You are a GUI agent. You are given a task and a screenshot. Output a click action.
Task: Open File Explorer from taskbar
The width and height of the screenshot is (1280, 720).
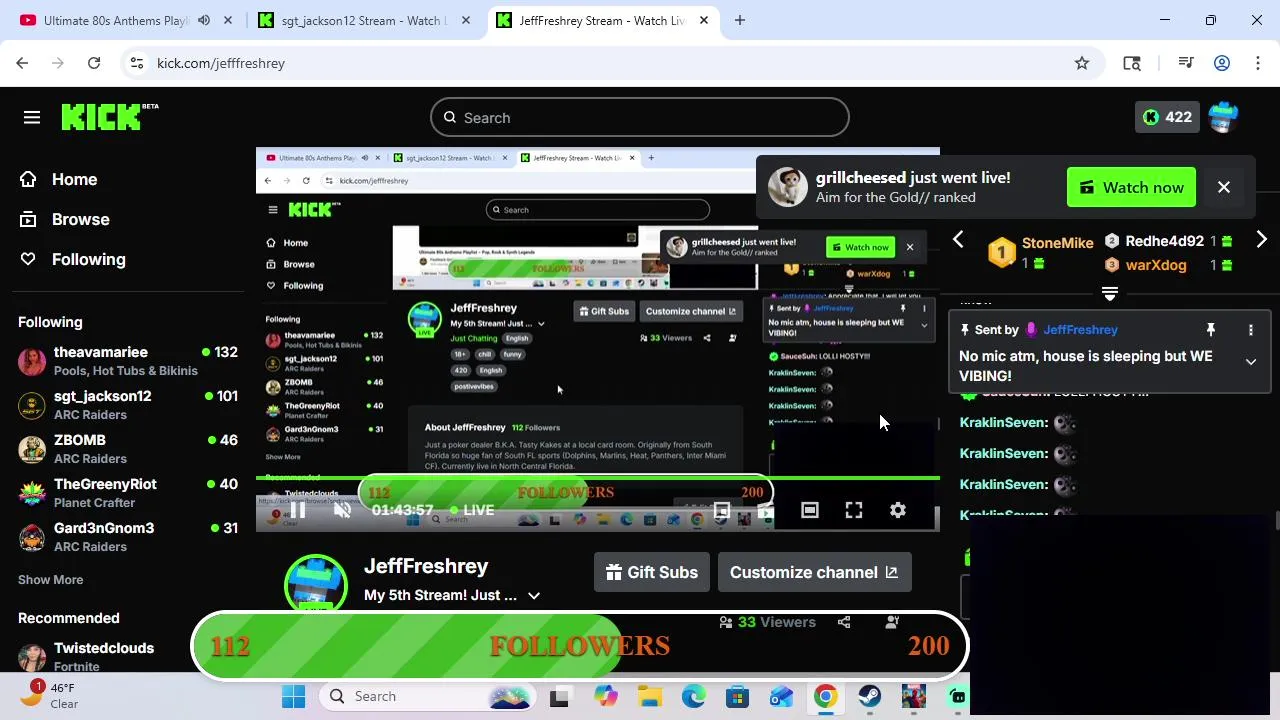click(650, 696)
